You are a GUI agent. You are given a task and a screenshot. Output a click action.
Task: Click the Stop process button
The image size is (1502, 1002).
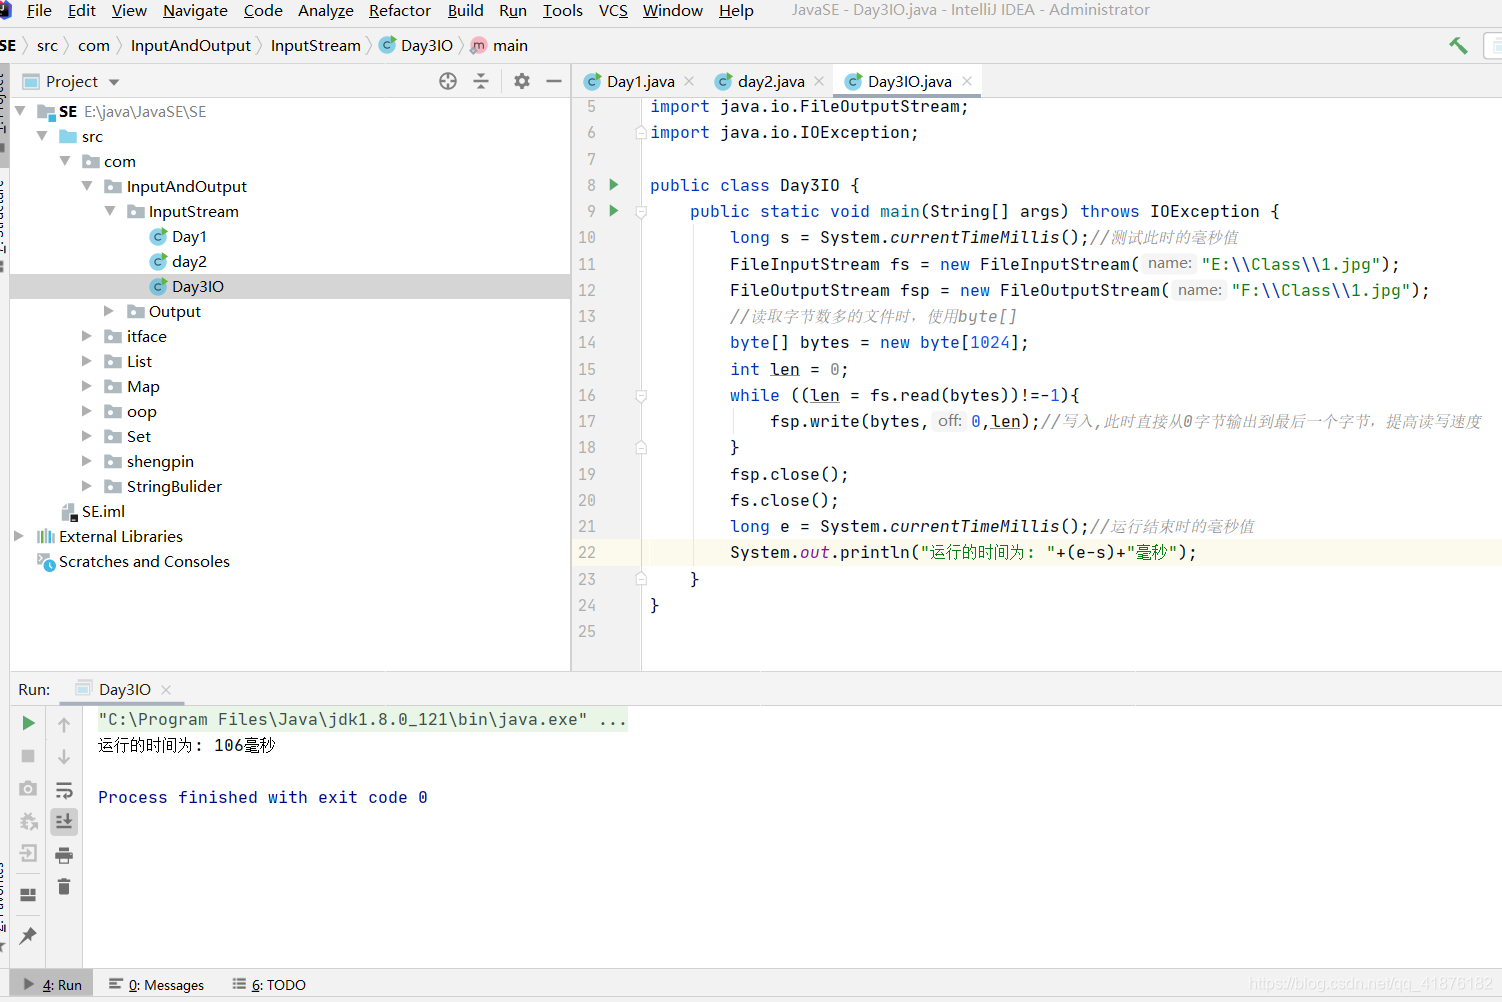[28, 756]
